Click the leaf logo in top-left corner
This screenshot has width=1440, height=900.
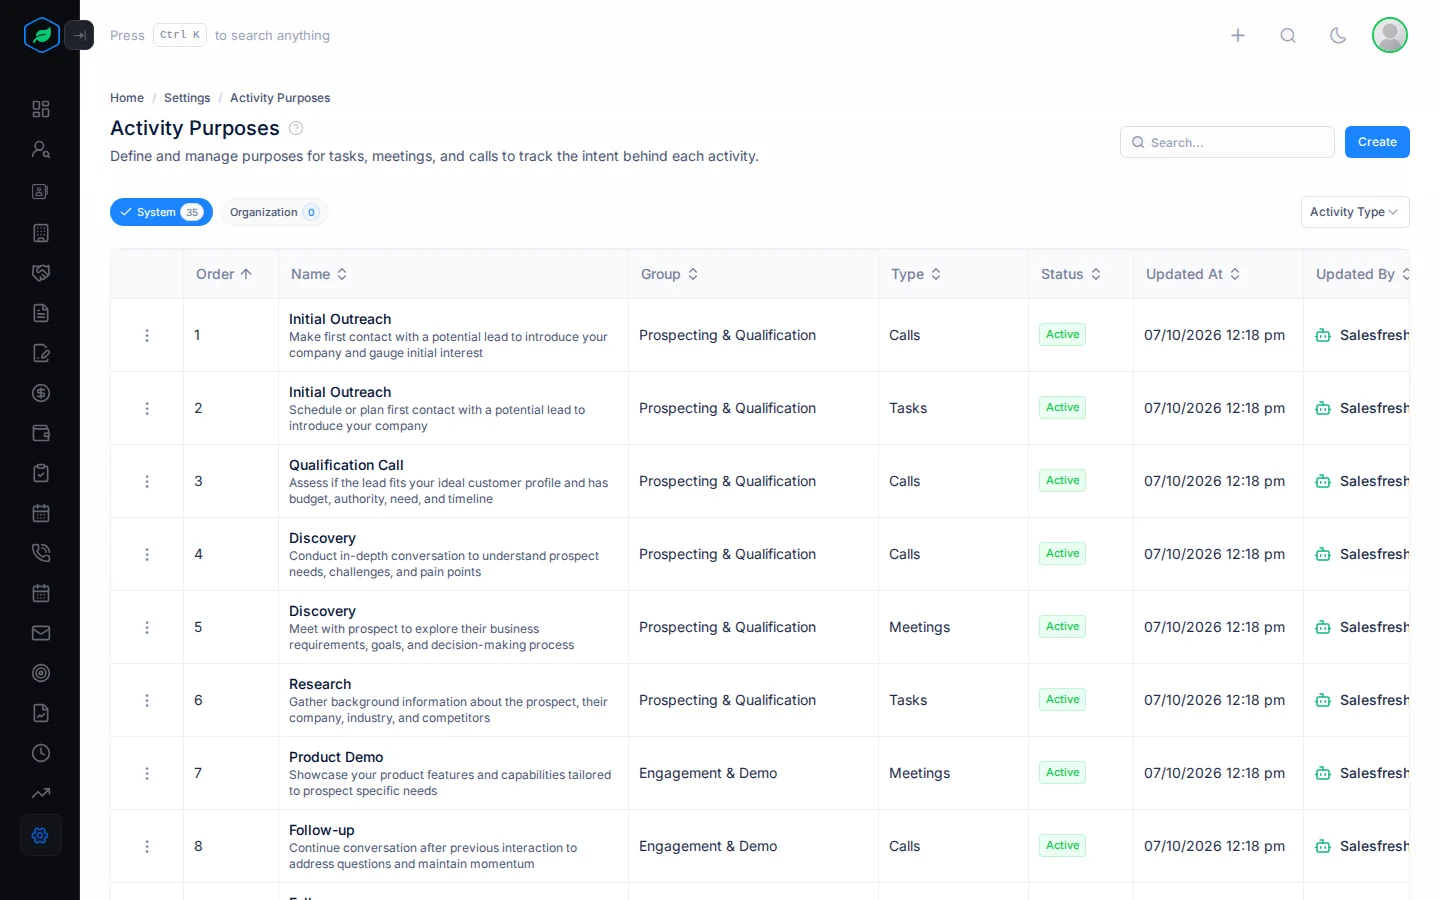coord(42,35)
